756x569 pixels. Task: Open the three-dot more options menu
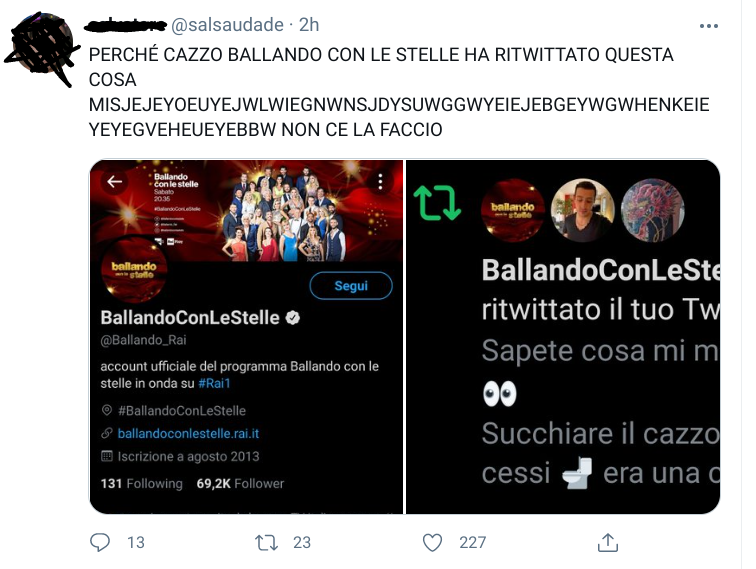709,26
